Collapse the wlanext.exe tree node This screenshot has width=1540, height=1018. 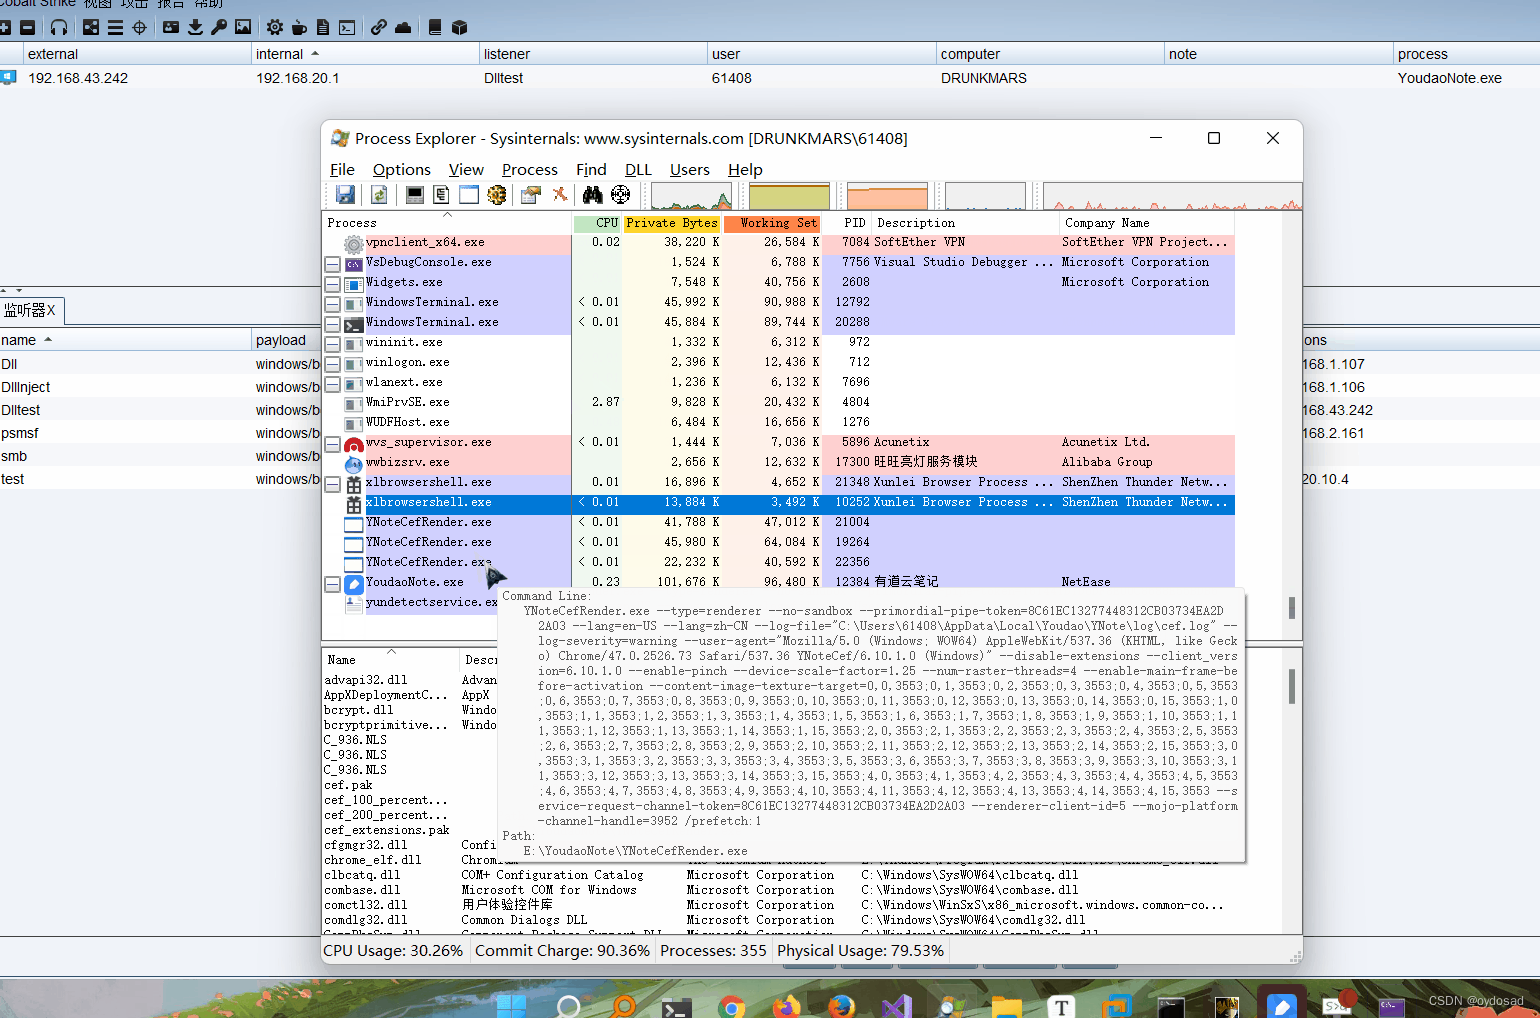click(332, 384)
